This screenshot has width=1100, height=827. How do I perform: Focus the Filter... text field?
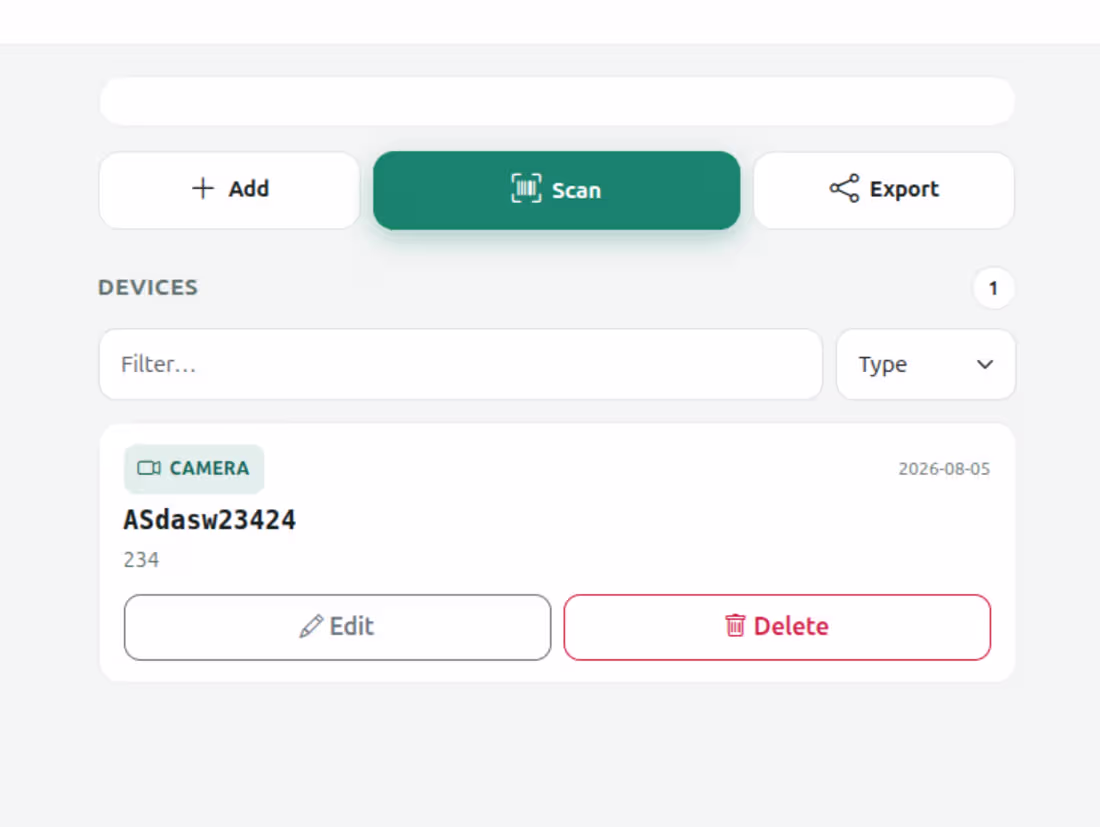(461, 364)
